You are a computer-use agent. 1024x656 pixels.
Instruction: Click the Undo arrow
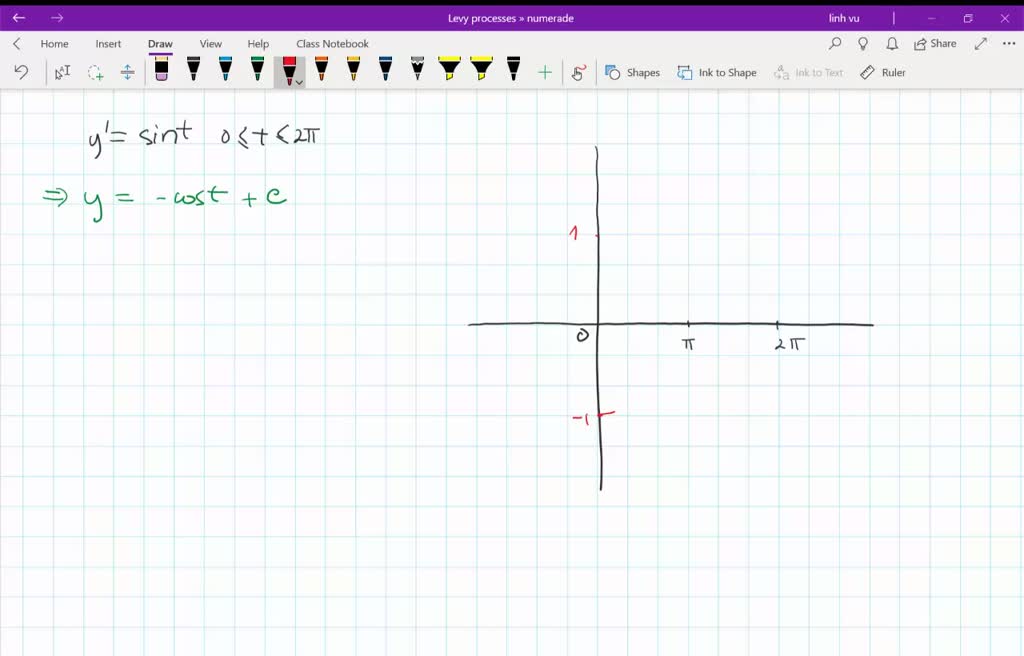coord(20,71)
